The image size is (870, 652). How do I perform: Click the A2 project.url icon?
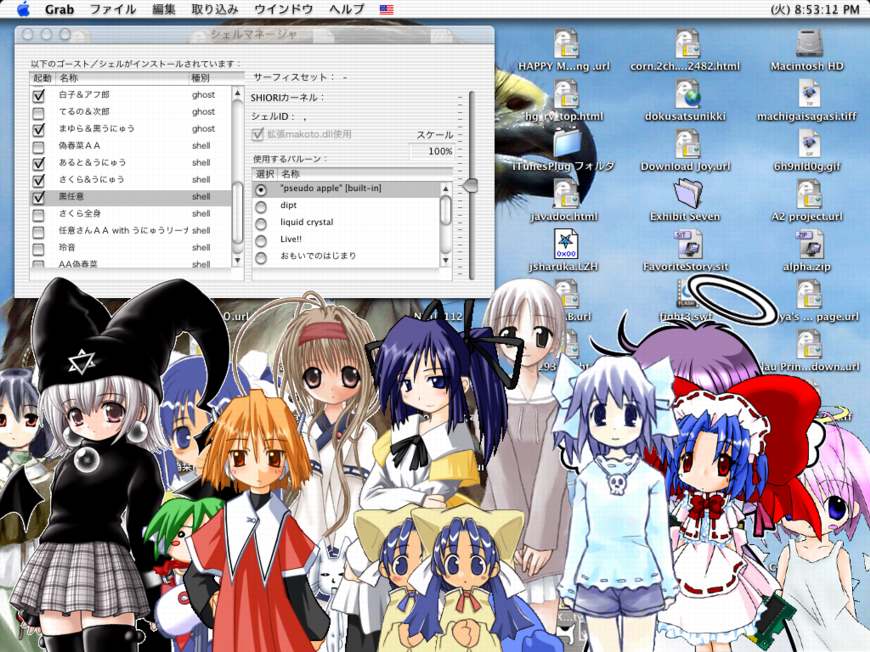pos(808,195)
